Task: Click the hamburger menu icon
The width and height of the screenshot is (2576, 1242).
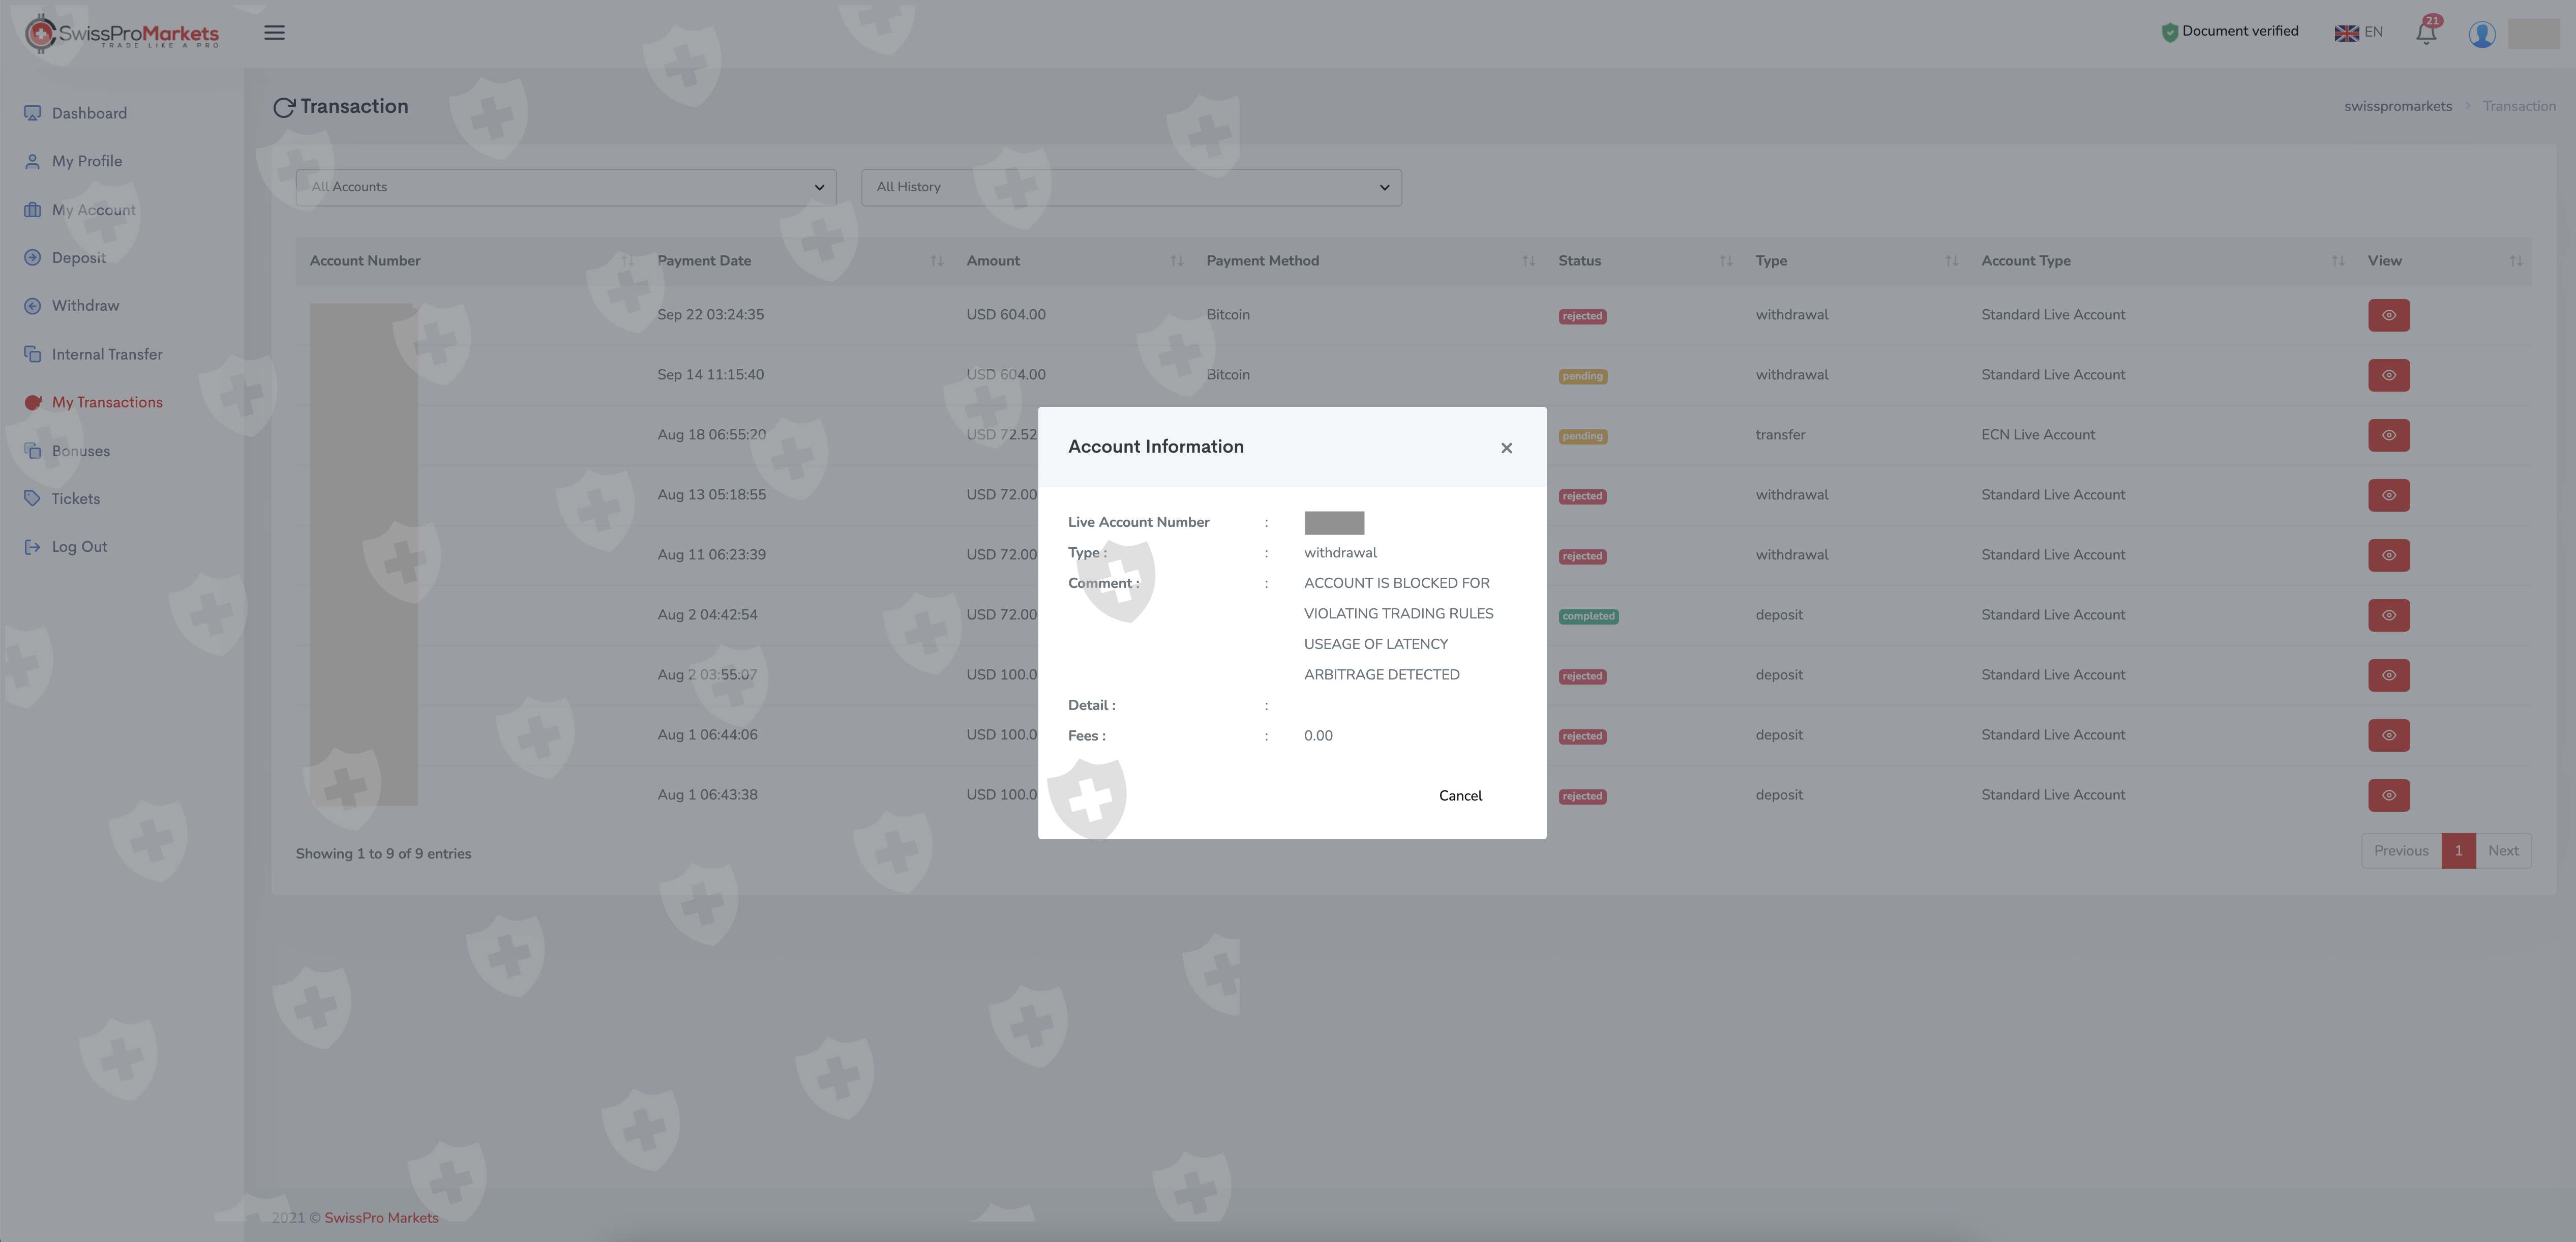Action: pyautogui.click(x=274, y=33)
